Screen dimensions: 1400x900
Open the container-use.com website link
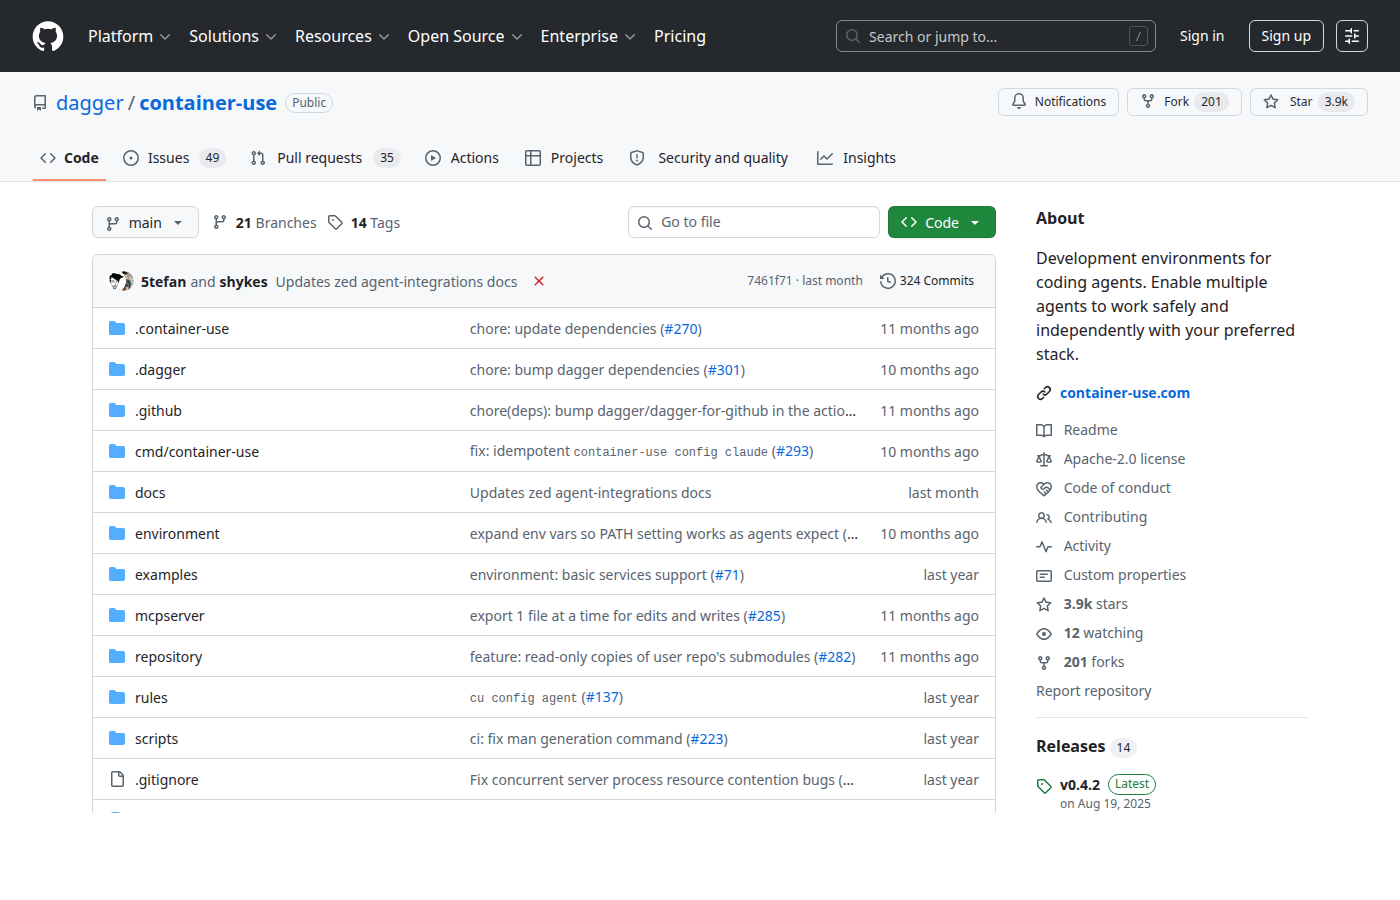(1125, 393)
